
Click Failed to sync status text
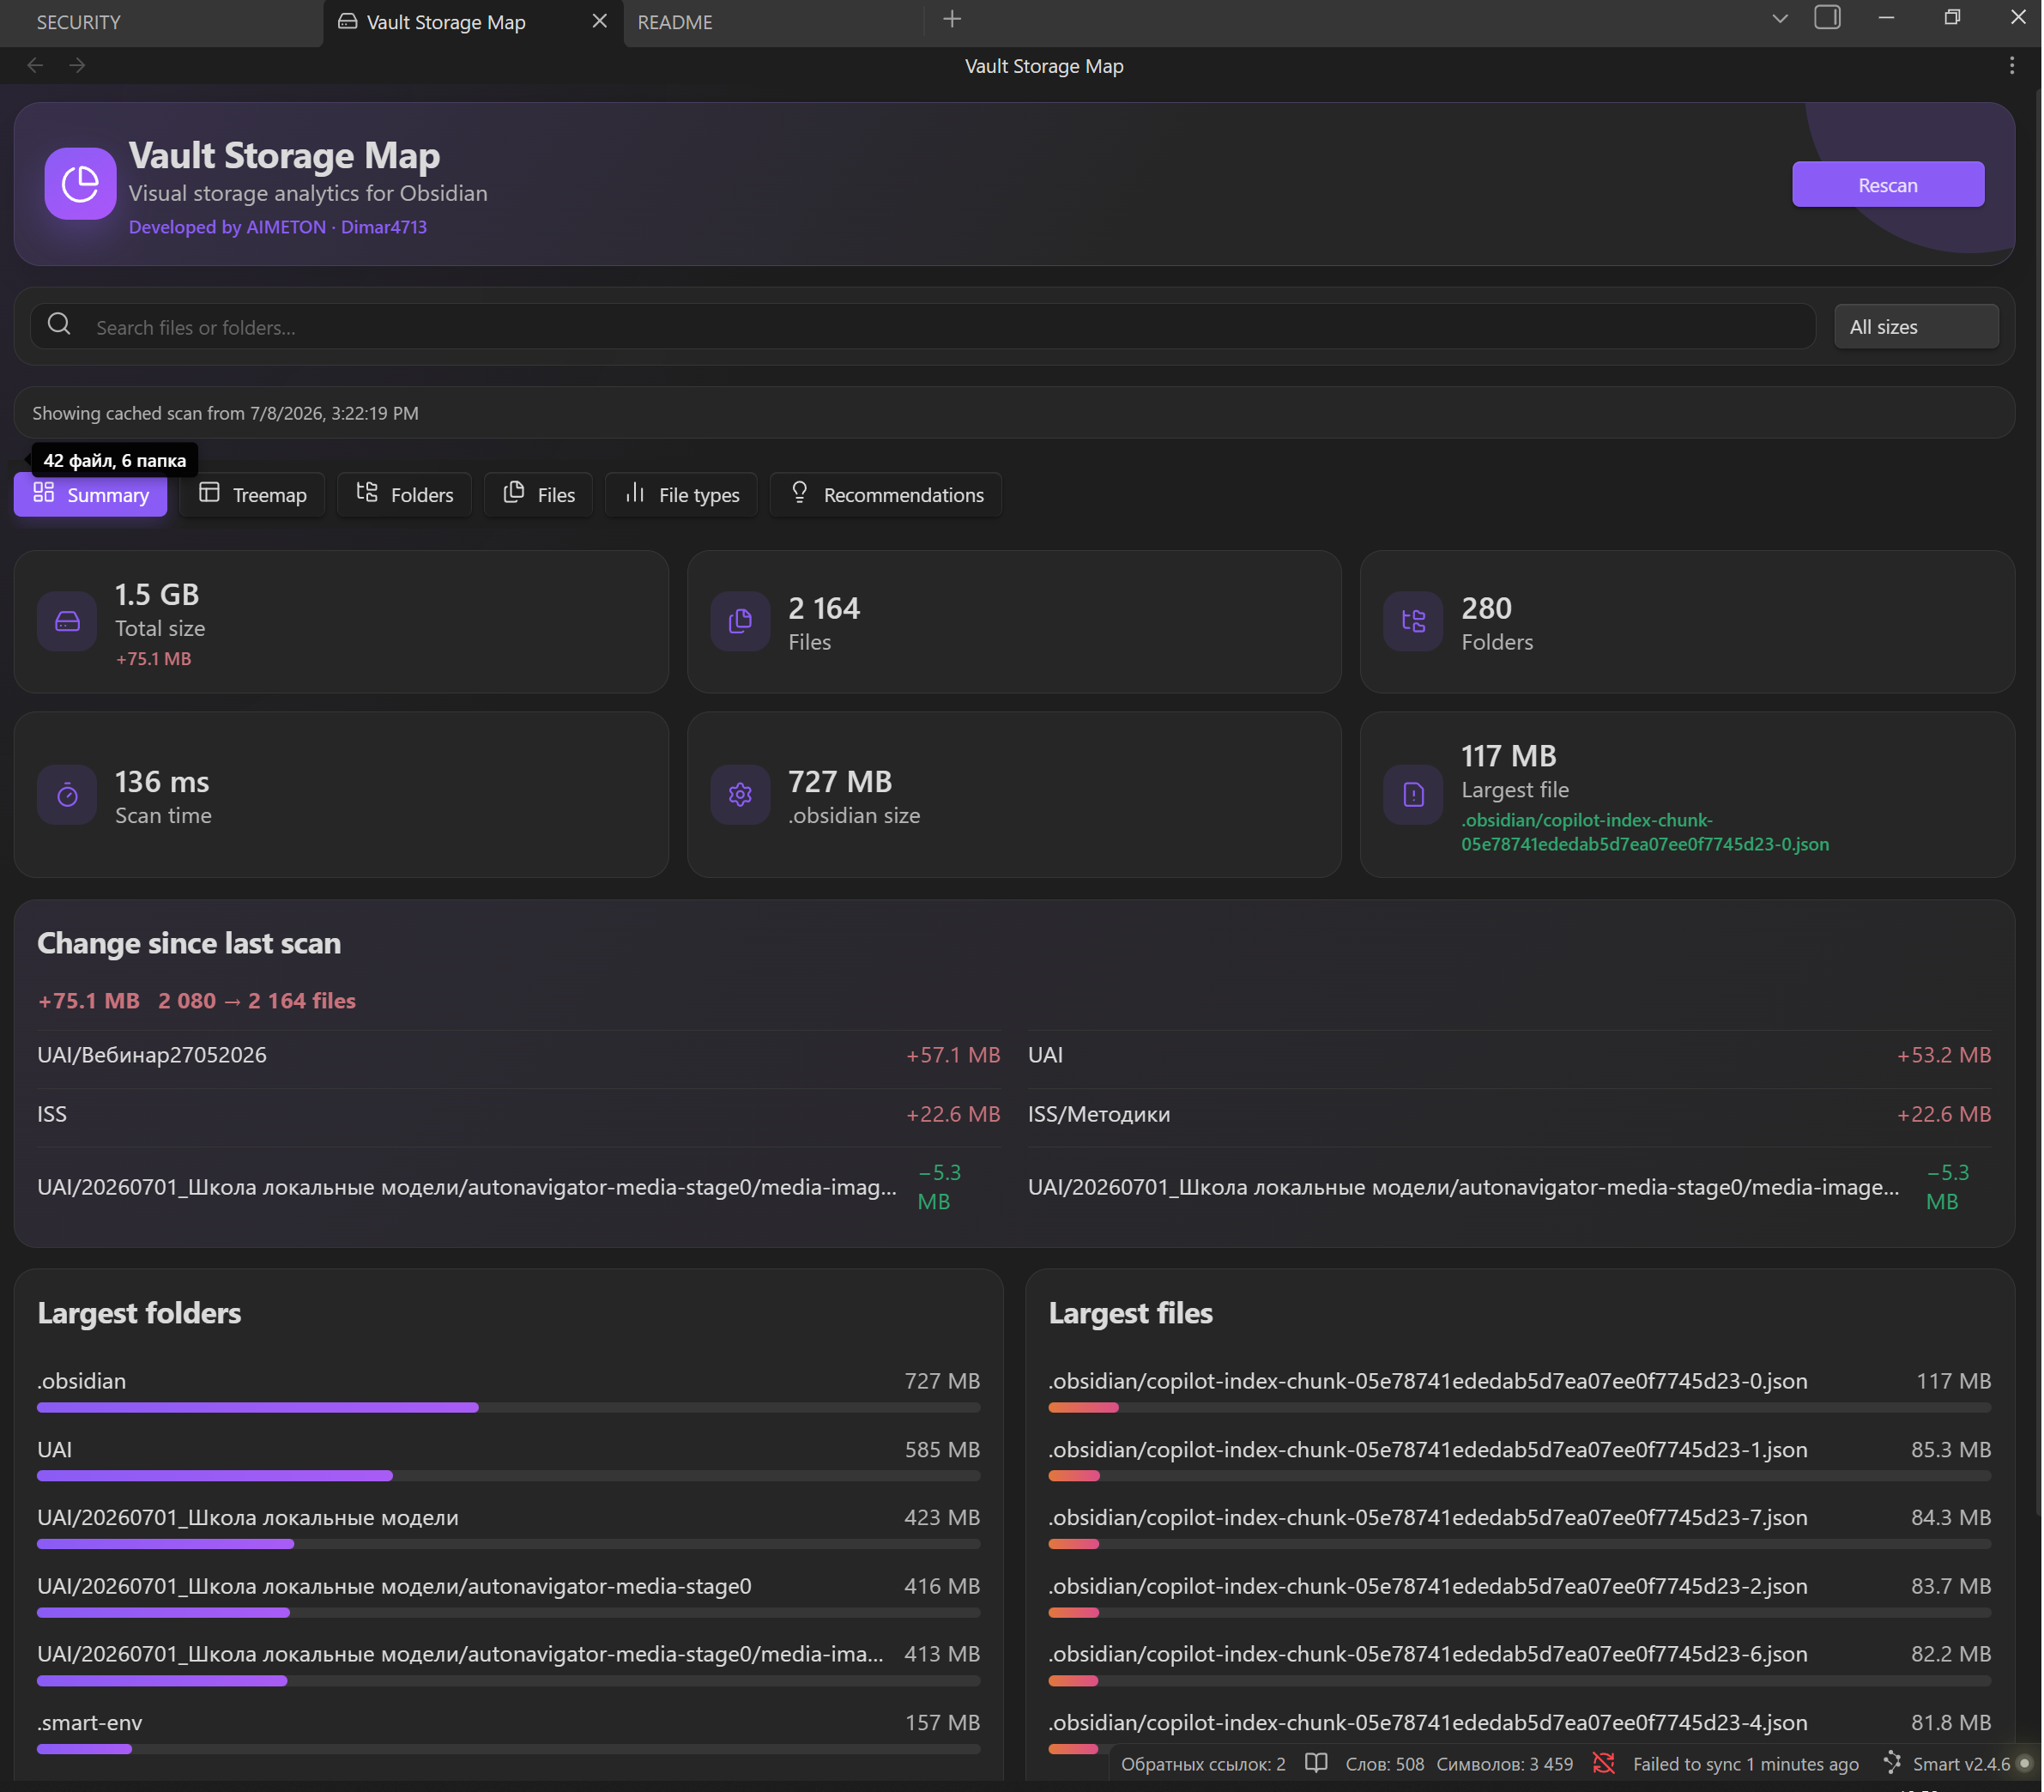pyautogui.click(x=1746, y=1764)
